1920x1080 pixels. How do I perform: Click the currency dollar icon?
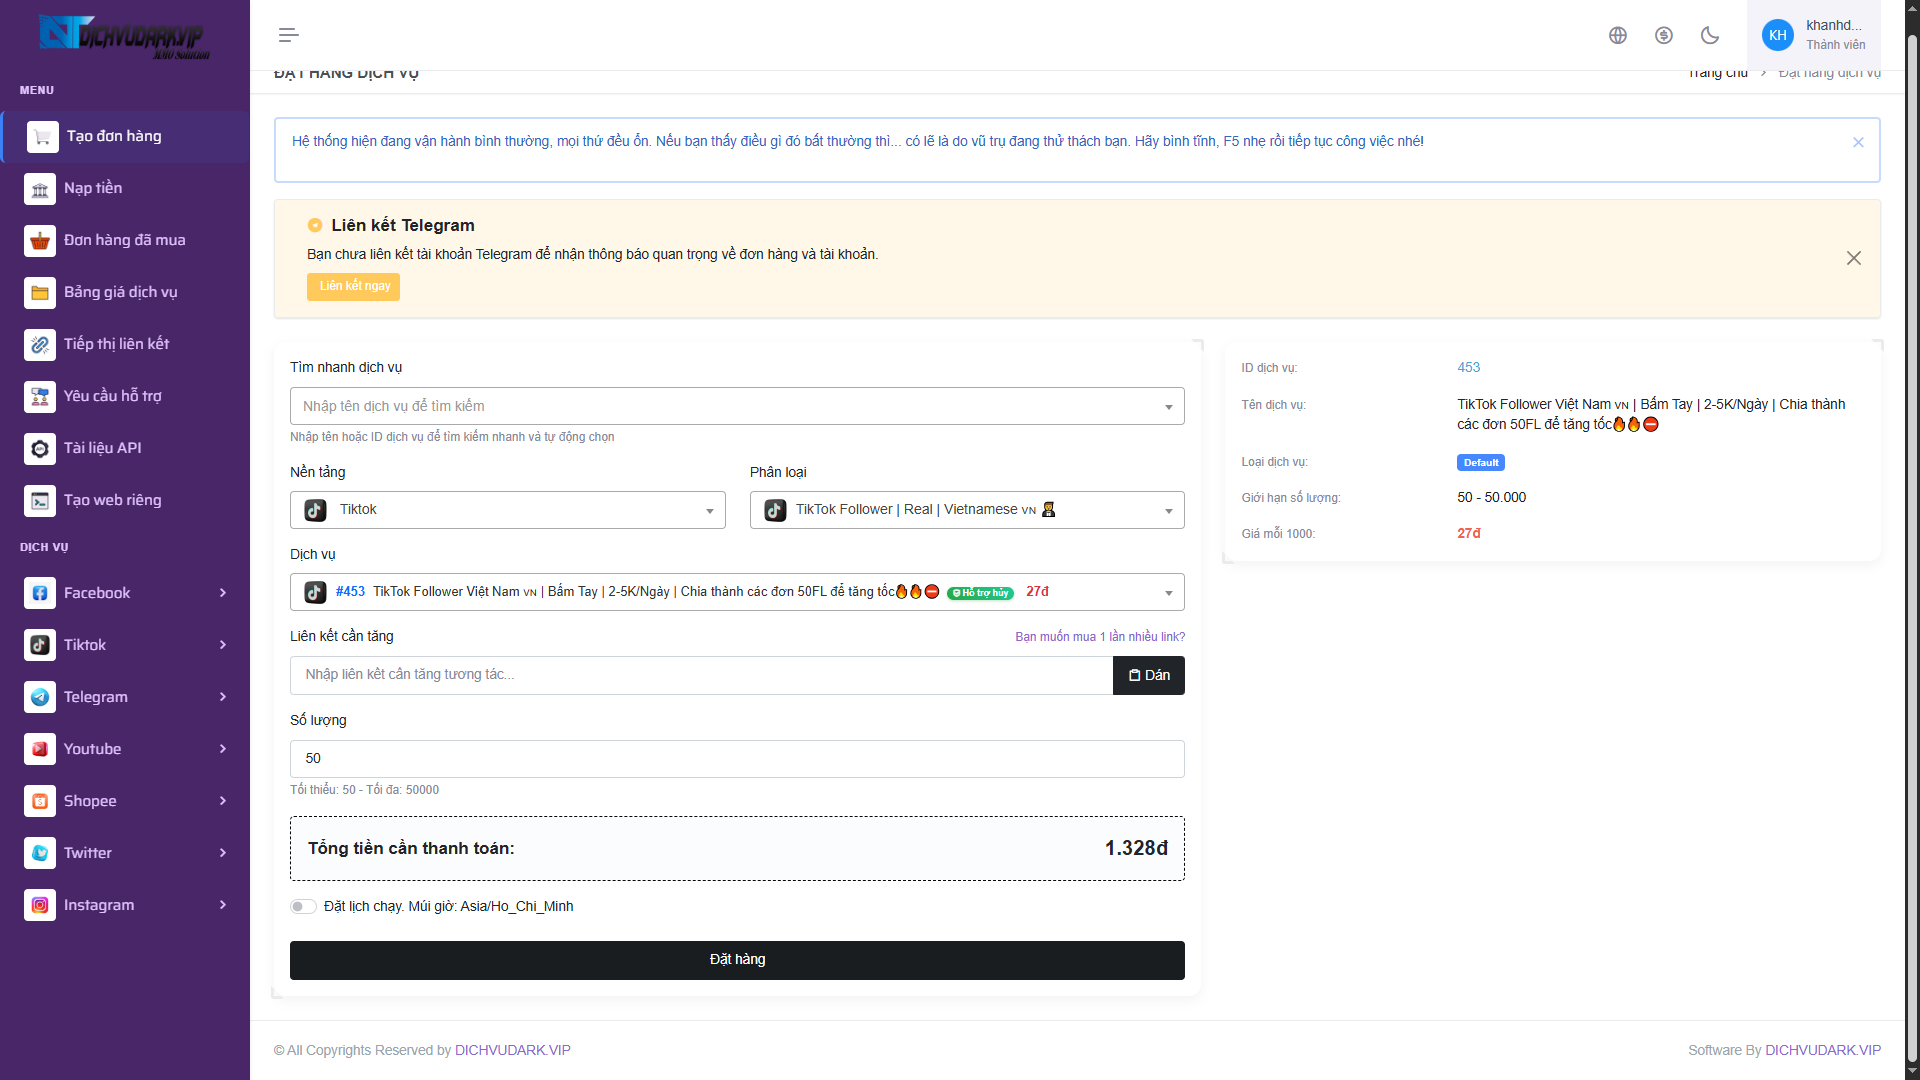1663,35
